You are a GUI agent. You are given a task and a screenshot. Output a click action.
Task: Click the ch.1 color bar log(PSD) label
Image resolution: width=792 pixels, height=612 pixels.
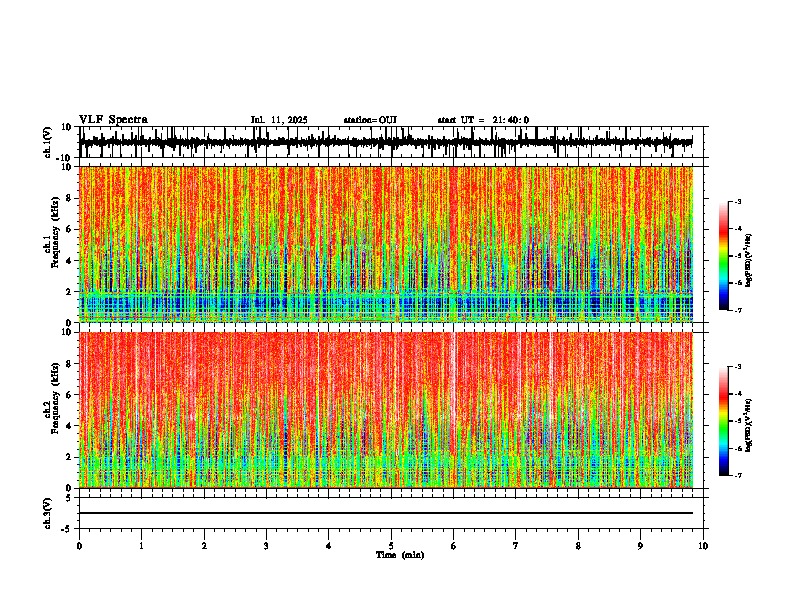(x=748, y=260)
